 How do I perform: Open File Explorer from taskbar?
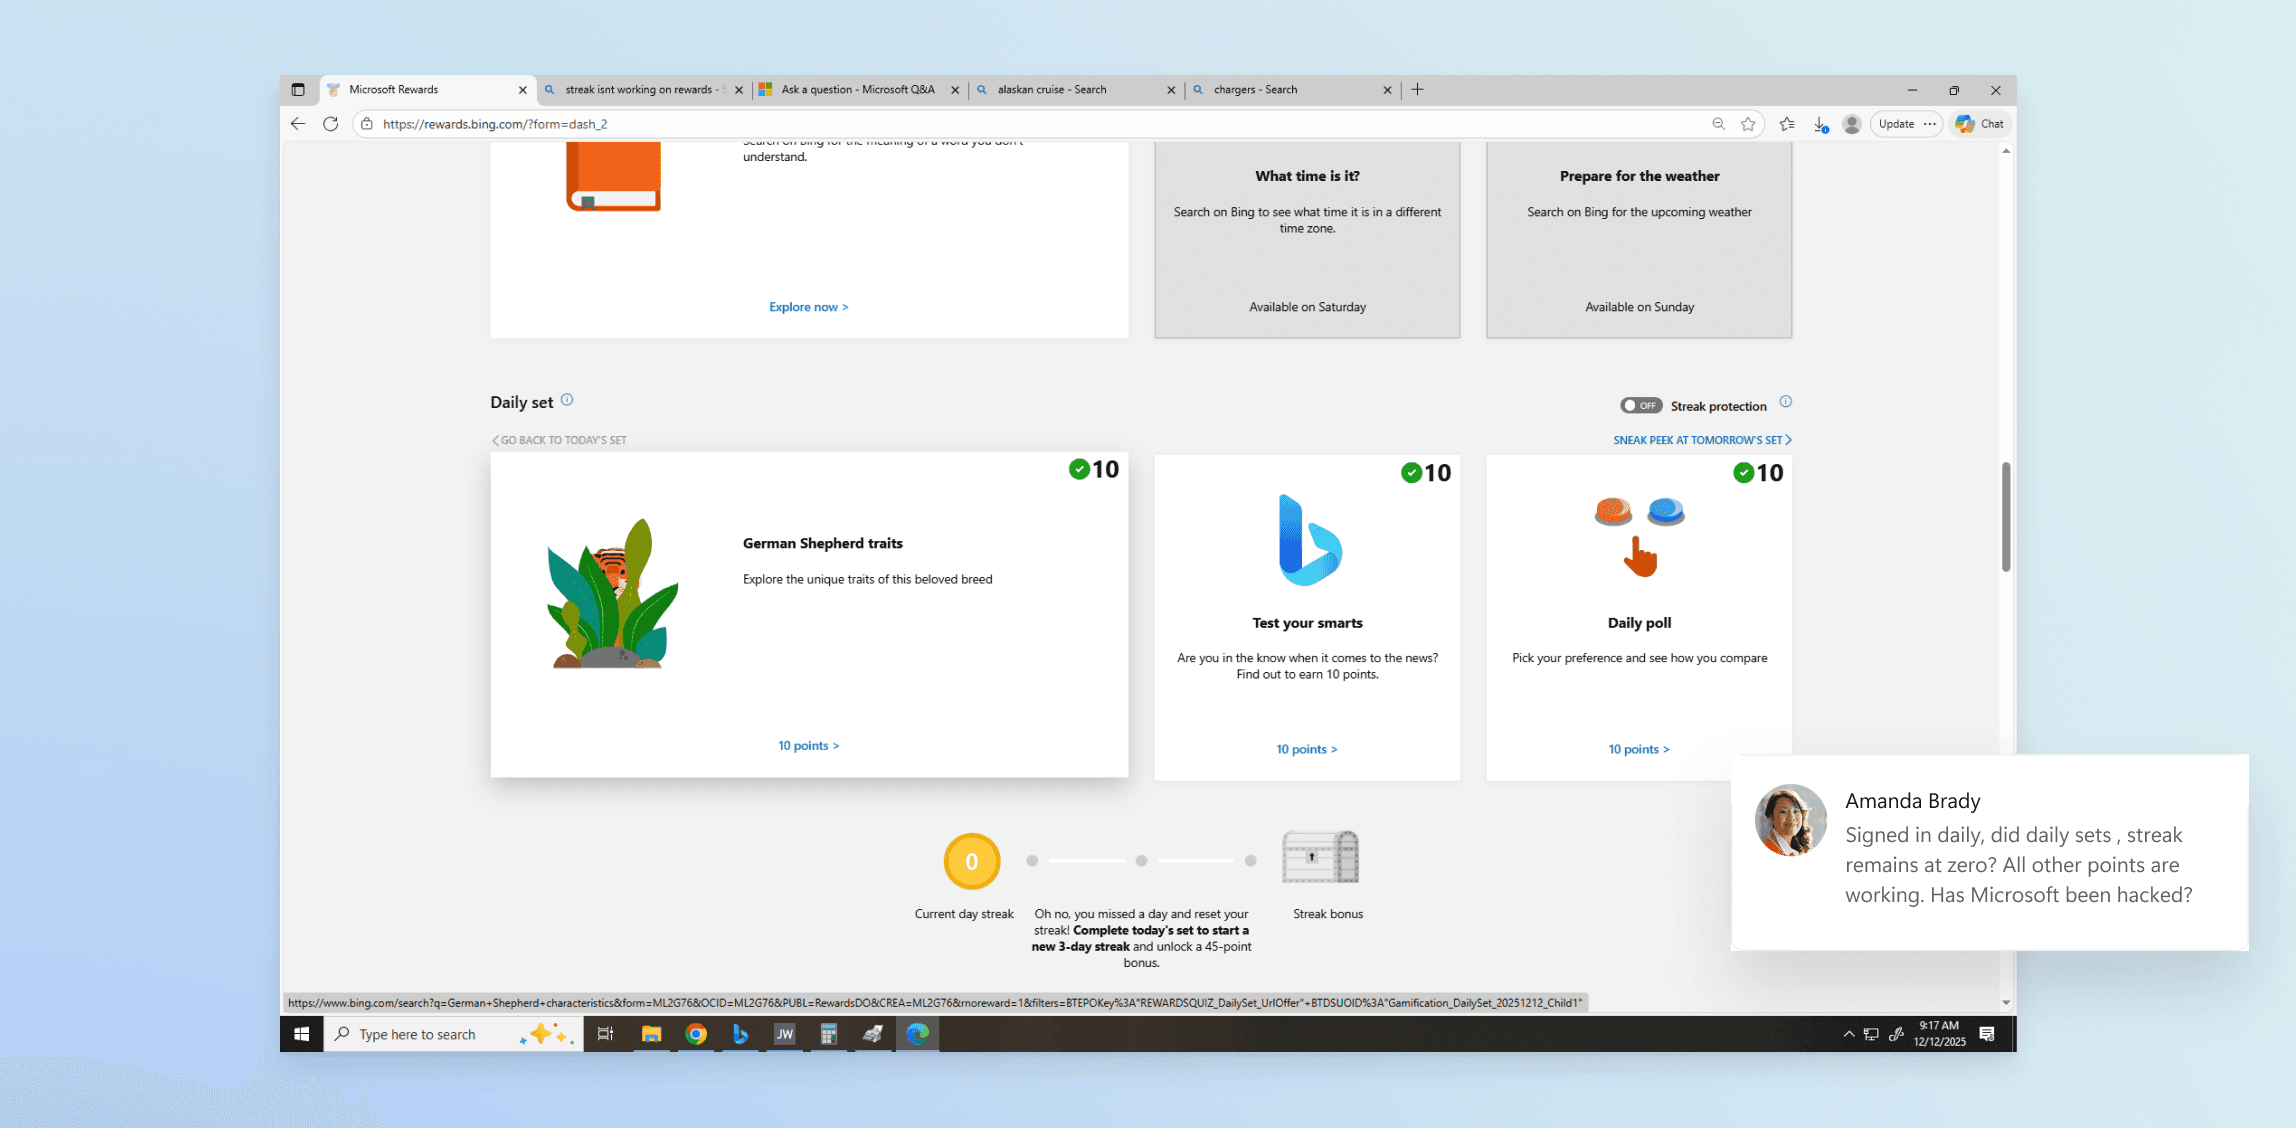(651, 1034)
